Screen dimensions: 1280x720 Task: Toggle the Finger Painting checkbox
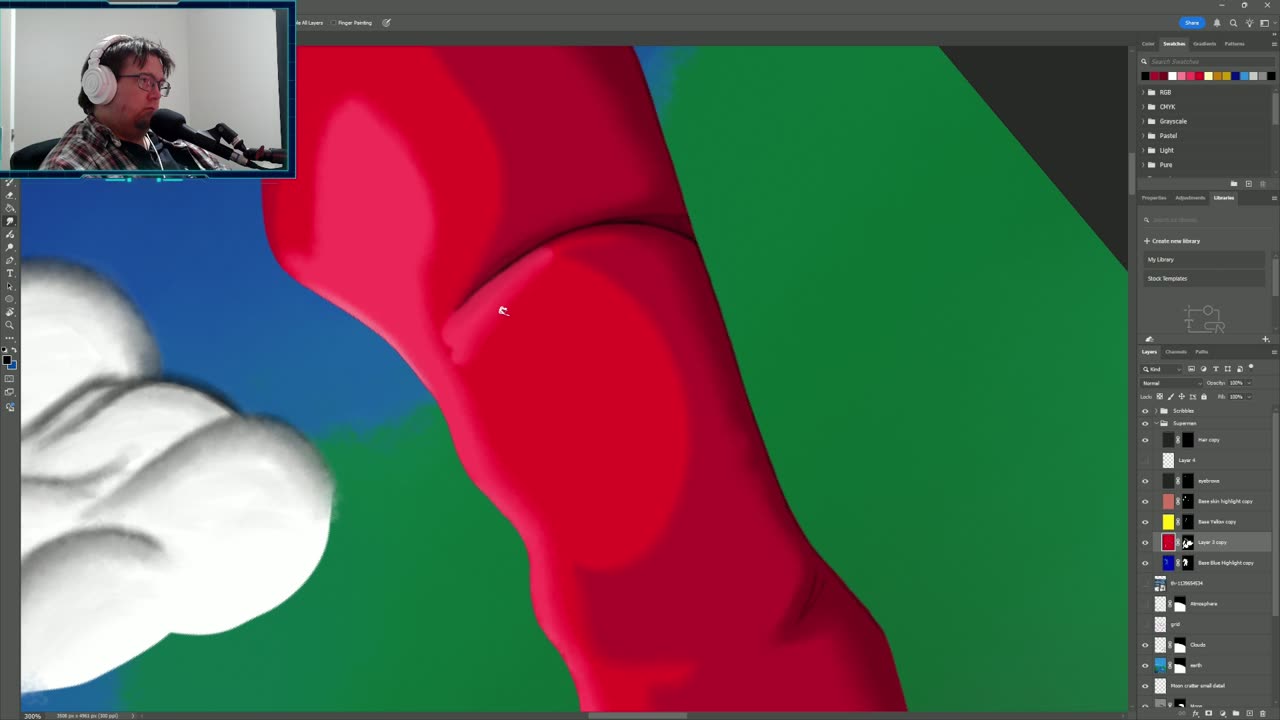point(333,22)
